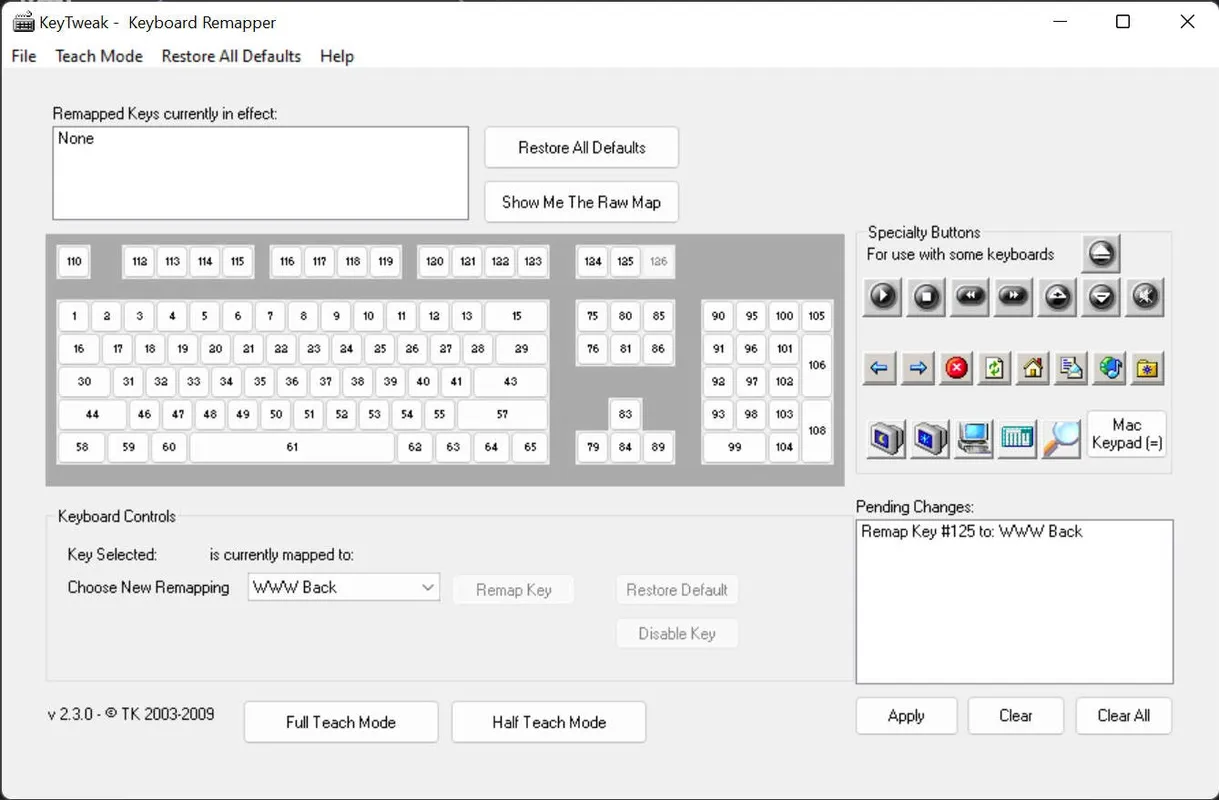Select 'Remap Key #125 to: WWW Back' pending entry
The width and height of the screenshot is (1219, 800).
[972, 532]
